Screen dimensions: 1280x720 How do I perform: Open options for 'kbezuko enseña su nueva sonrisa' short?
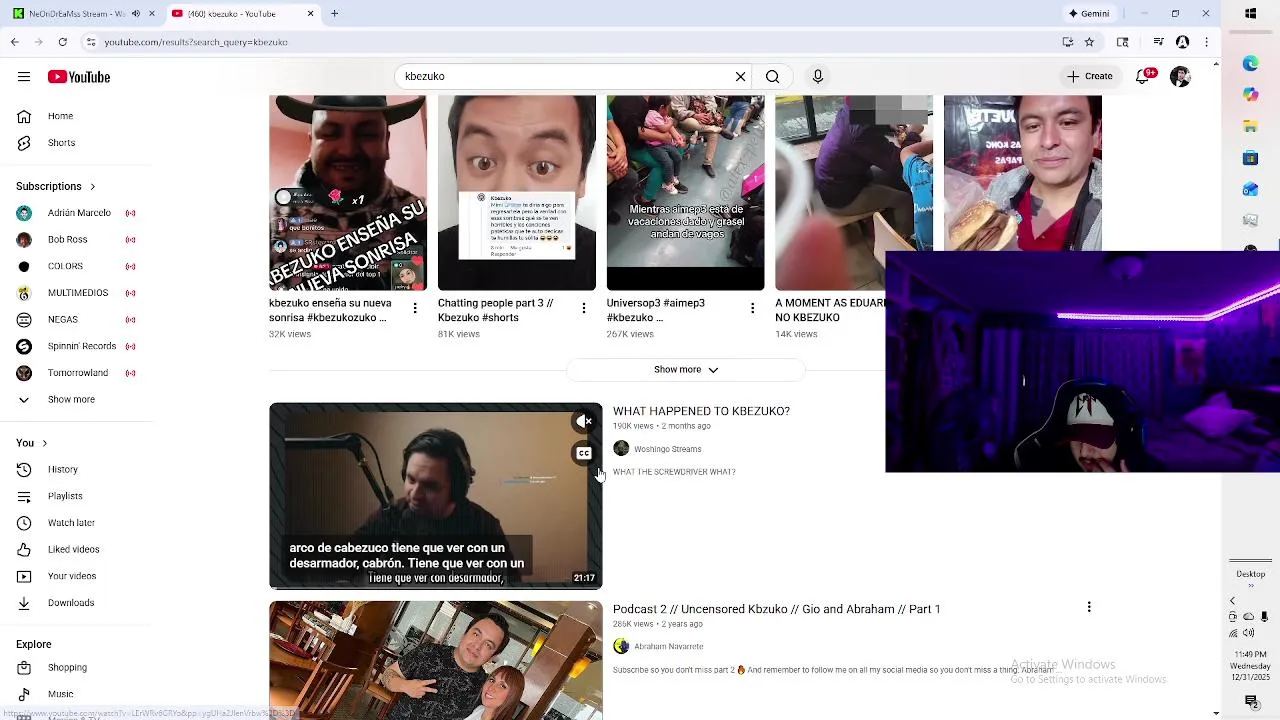(x=415, y=309)
